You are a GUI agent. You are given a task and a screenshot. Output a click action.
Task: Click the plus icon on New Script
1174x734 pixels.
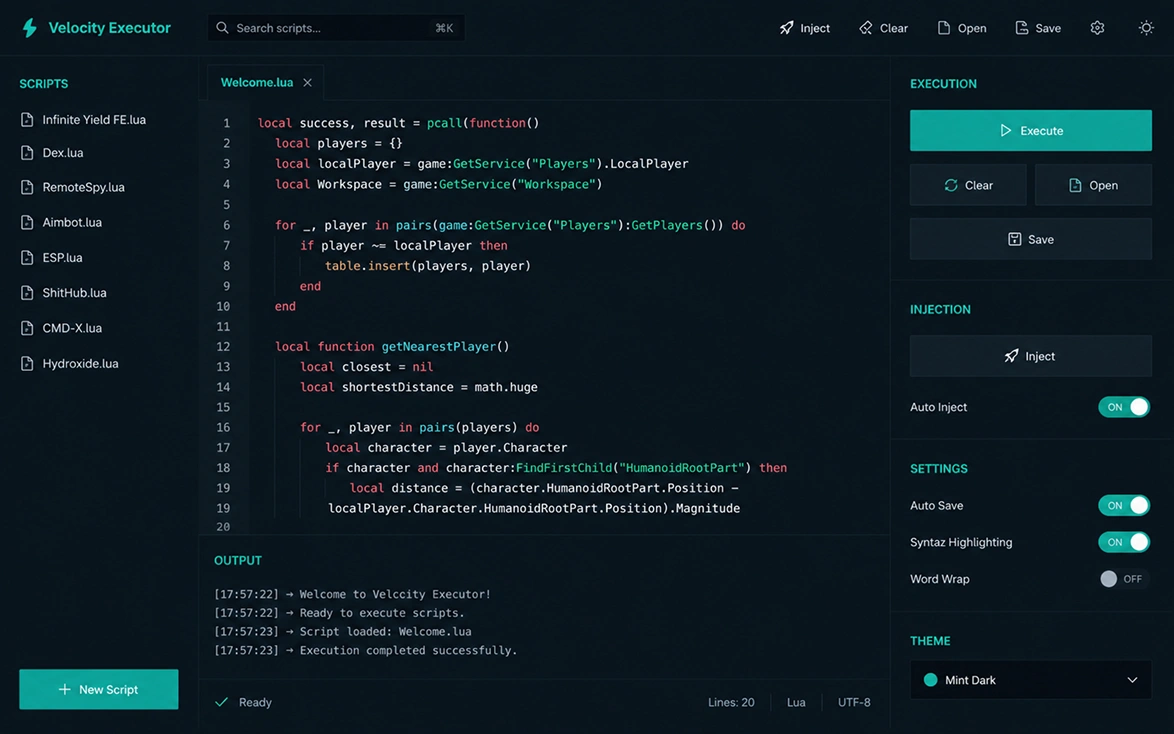click(x=64, y=689)
